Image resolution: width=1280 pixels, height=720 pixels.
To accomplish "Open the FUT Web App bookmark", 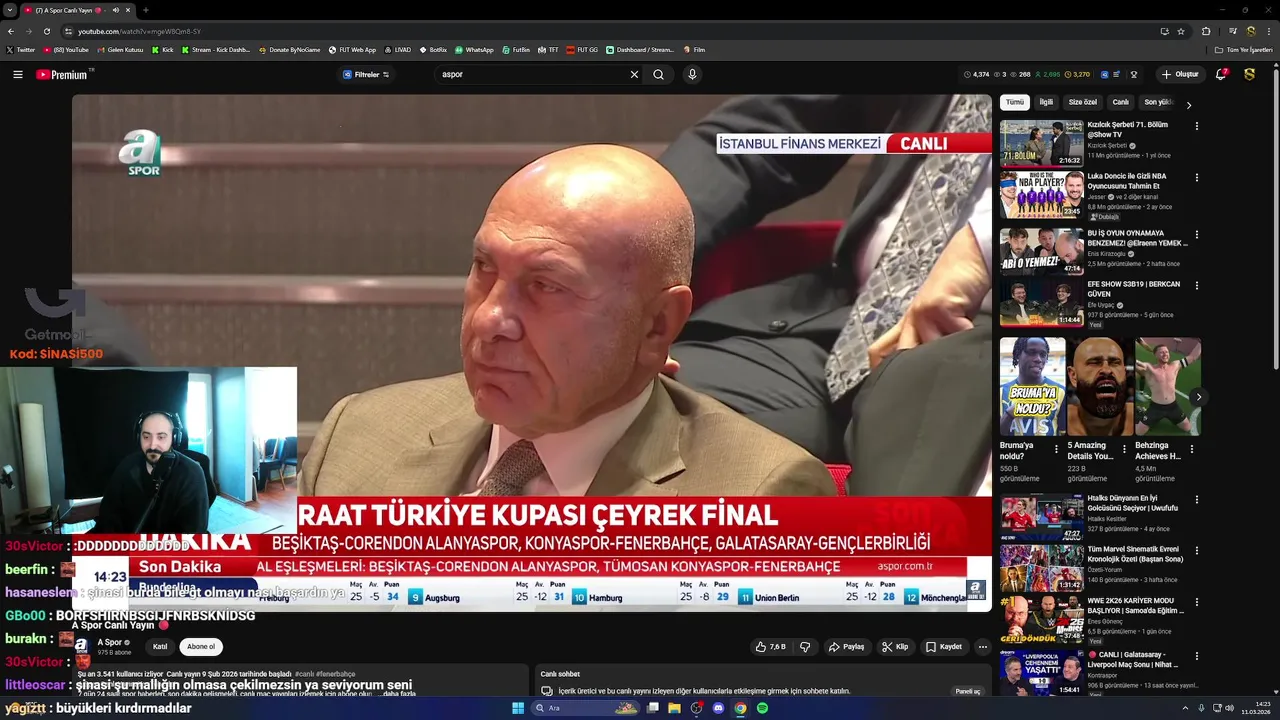I will point(353,49).
